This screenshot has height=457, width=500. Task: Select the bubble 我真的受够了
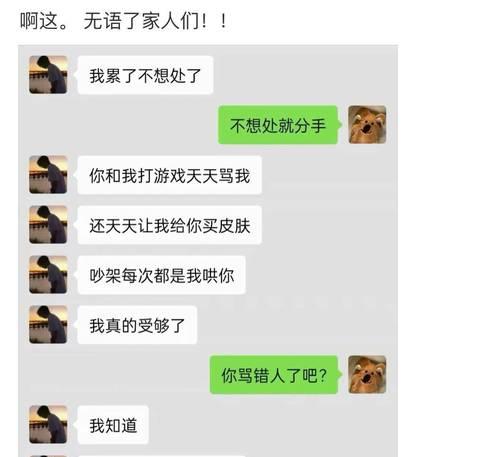pyautogui.click(x=137, y=325)
